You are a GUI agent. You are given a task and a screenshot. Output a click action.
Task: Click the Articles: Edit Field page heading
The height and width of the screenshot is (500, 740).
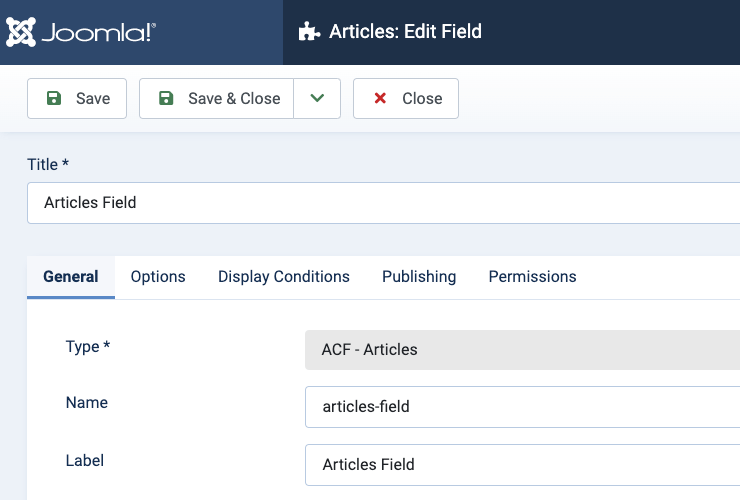point(405,32)
